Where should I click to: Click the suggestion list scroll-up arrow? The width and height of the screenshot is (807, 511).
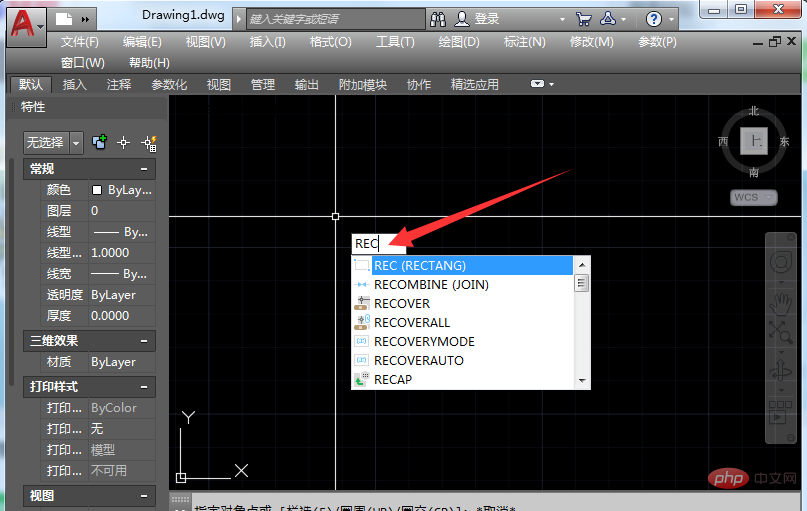[x=582, y=265]
